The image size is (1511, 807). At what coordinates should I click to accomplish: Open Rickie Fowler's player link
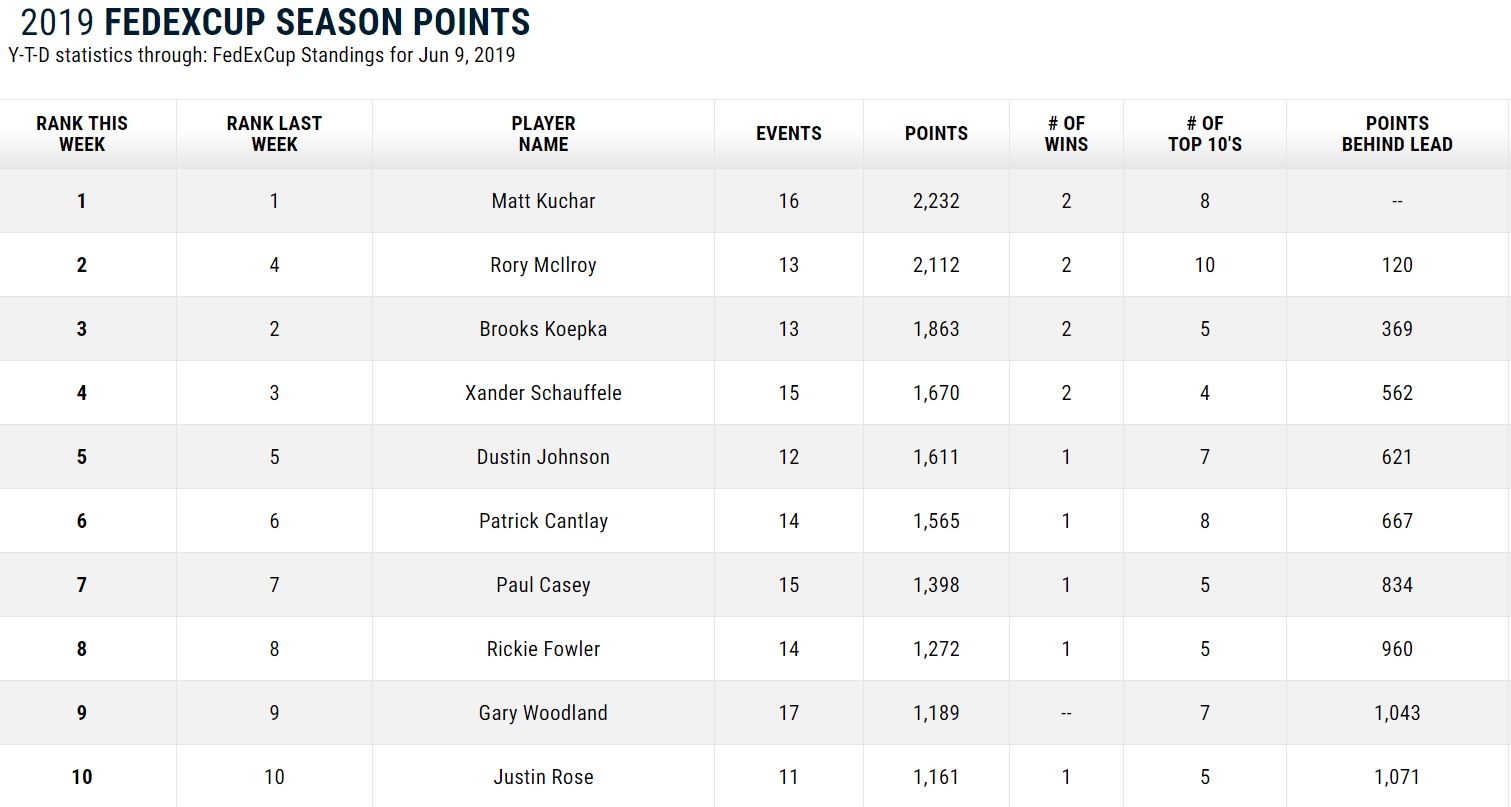[x=543, y=649]
